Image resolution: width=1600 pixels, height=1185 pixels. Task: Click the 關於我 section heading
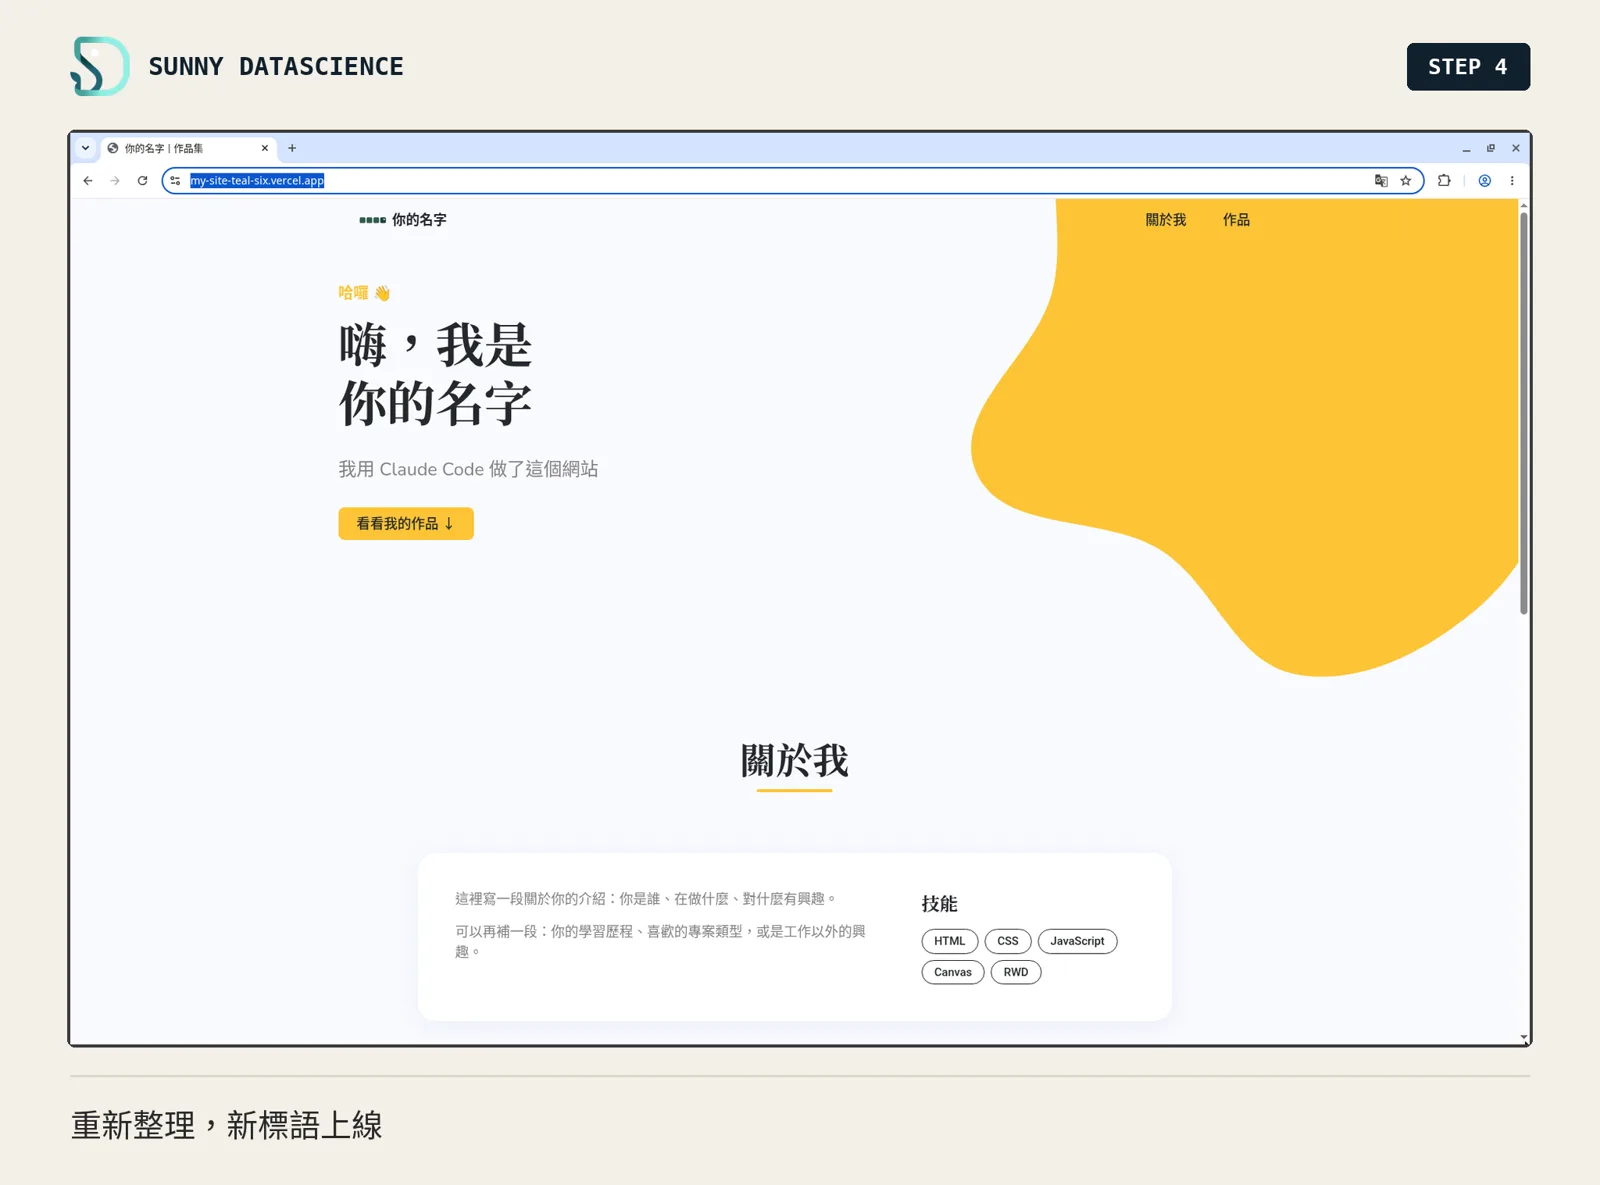point(795,761)
